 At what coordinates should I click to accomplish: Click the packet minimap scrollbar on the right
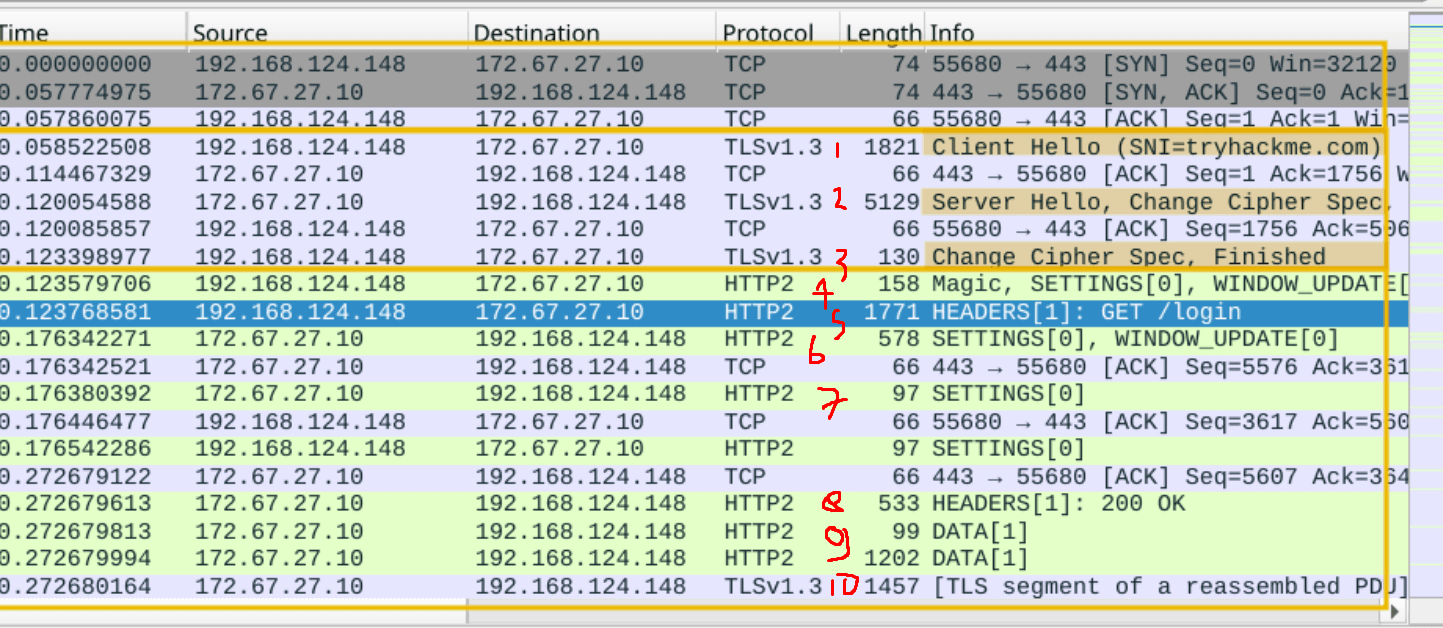1425,300
